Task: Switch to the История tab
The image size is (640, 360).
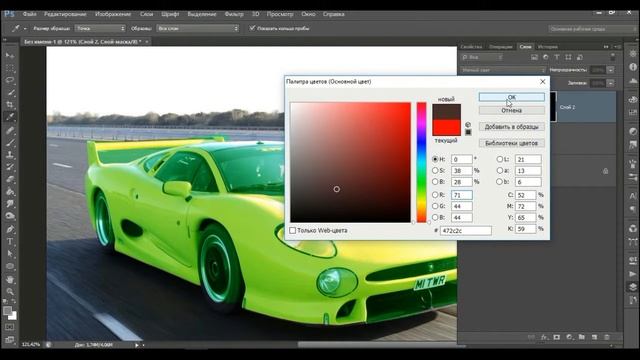Action: click(547, 47)
